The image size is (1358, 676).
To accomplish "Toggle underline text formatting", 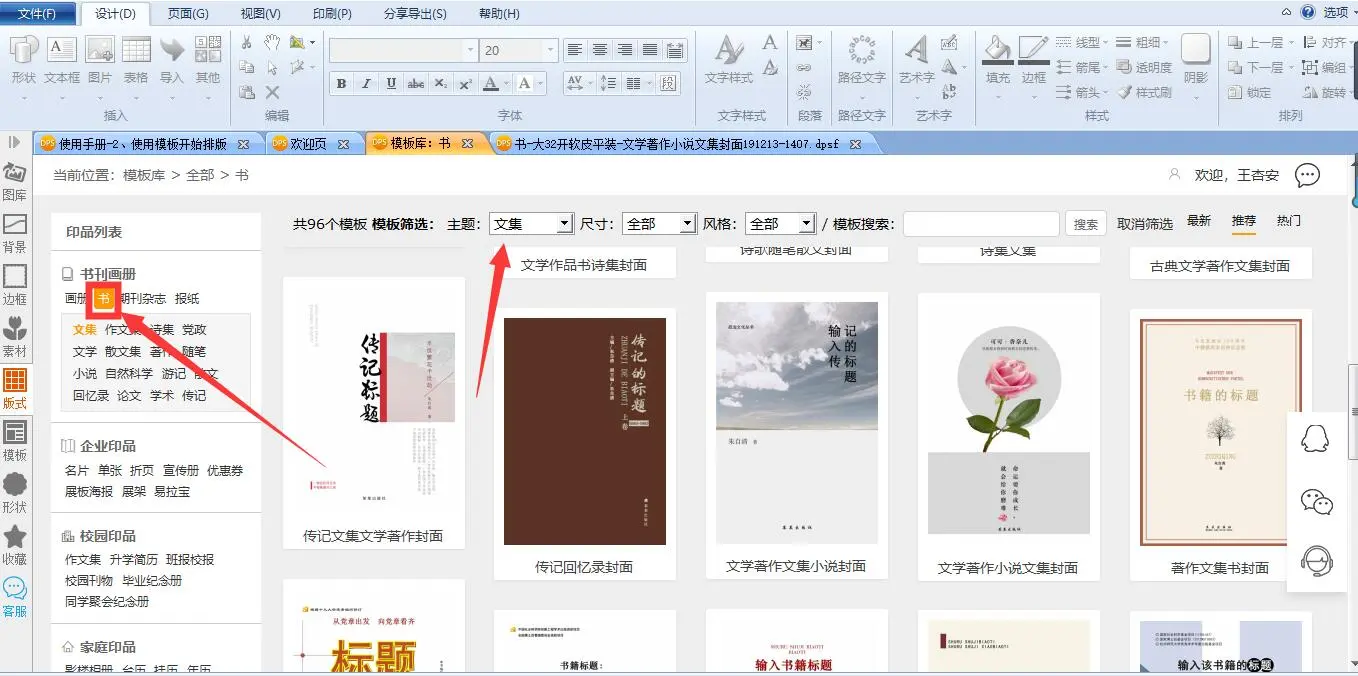I will pos(391,83).
